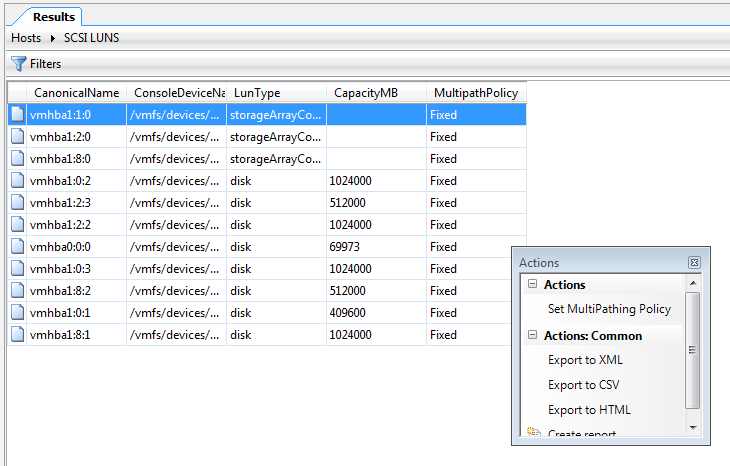730x466 pixels.
Task: Click the file icon beside vmhba1:8:2
Action: pos(17,290)
